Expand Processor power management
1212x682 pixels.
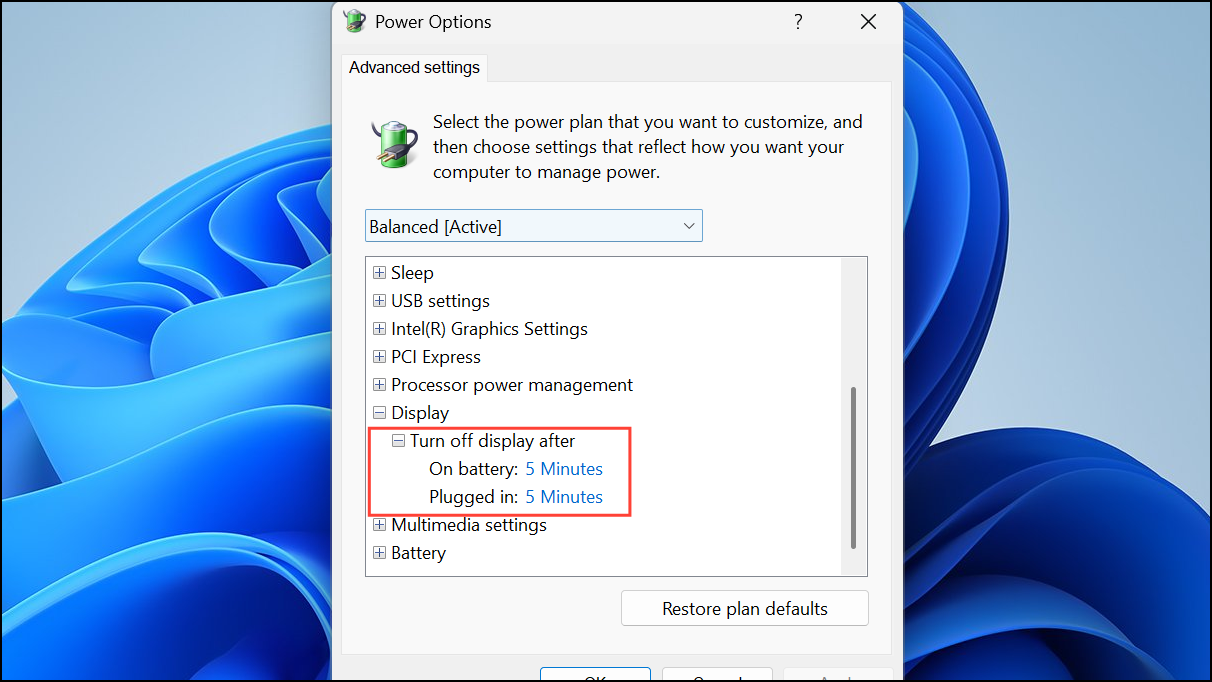coord(379,384)
